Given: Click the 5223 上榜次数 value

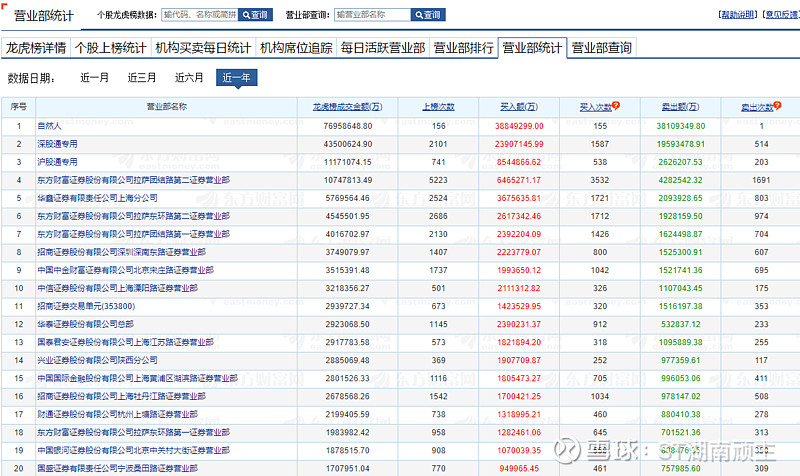Looking at the screenshot, I should pyautogui.click(x=438, y=180).
